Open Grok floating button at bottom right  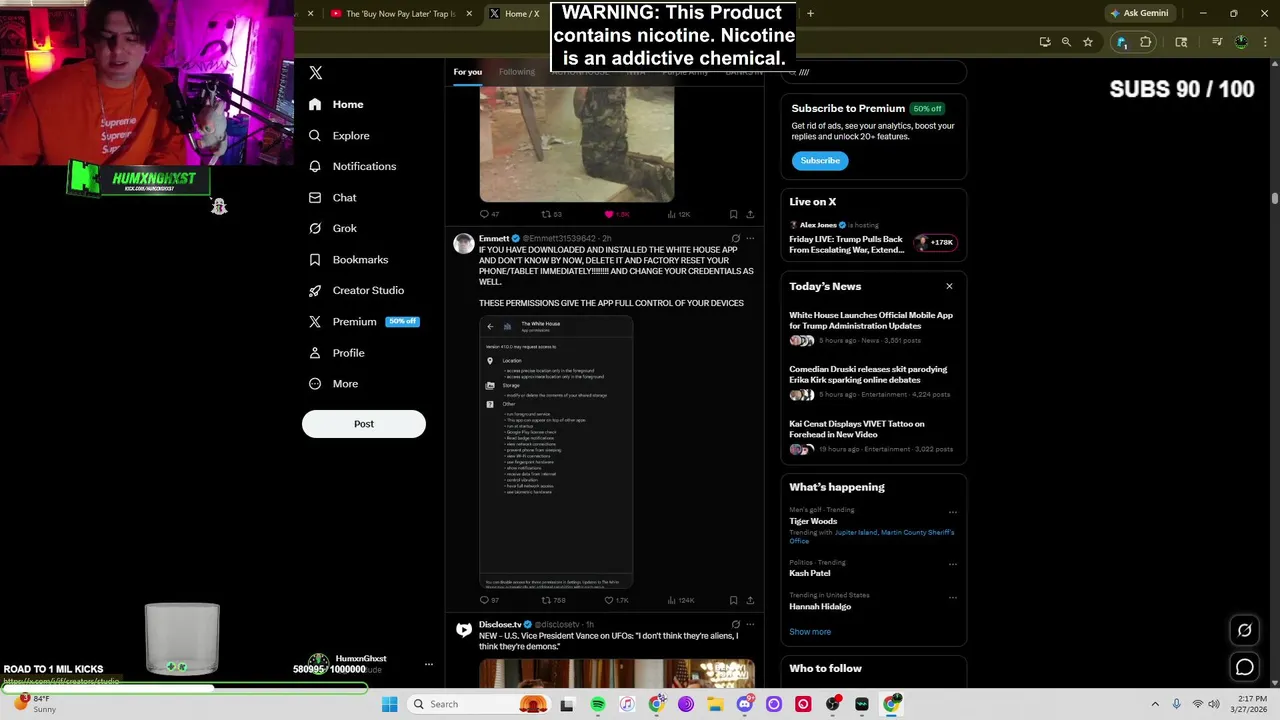click(1245, 630)
